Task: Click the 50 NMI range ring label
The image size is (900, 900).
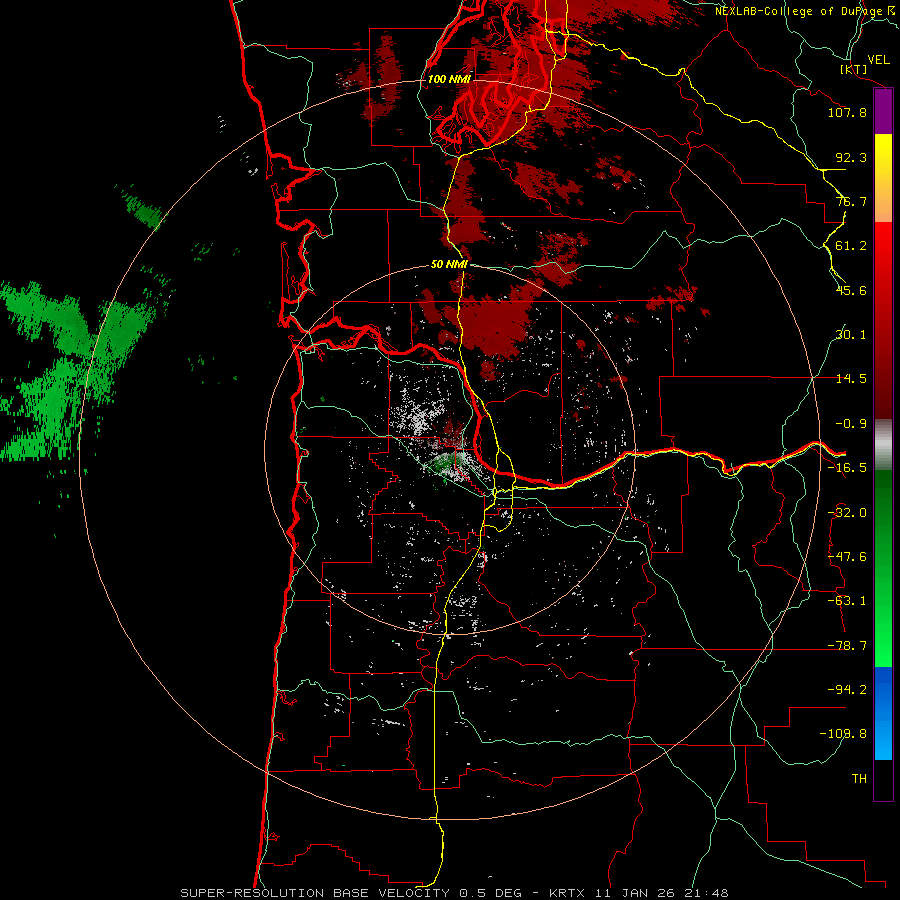Action: 449,265
